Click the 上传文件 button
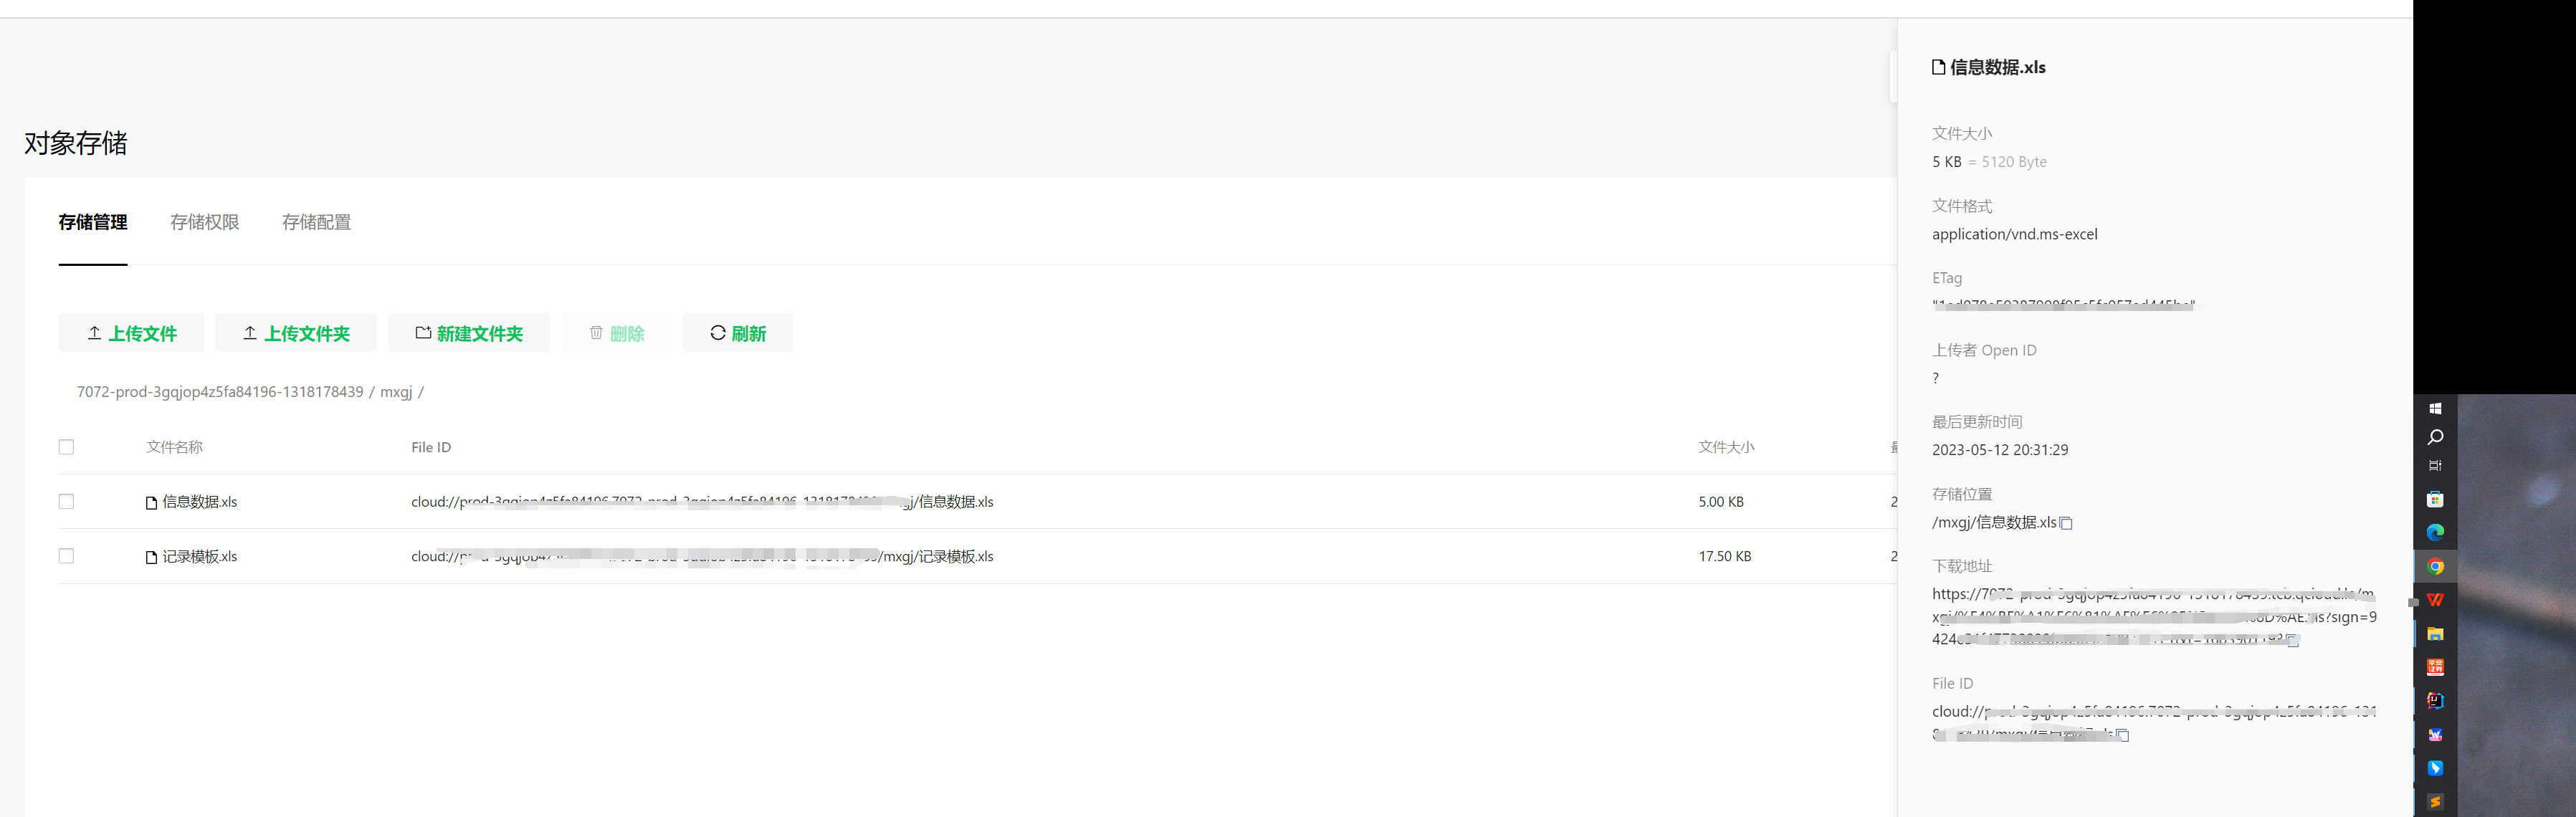Screen dimensions: 2576x817 click(x=131, y=333)
